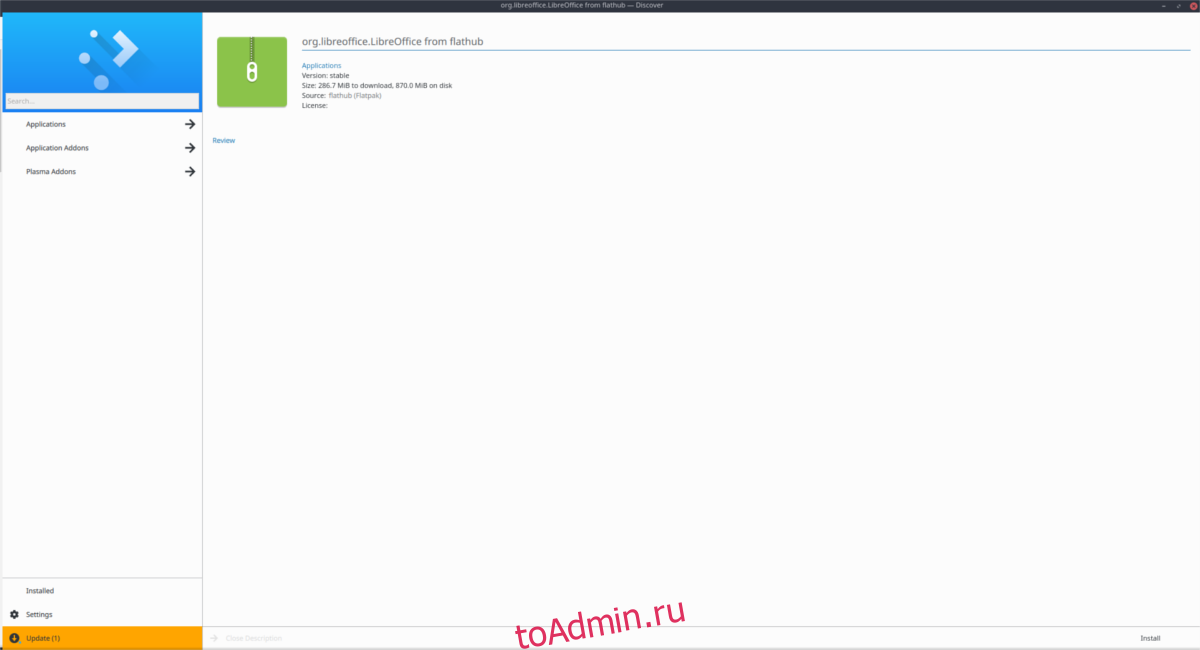Expand the Applications category arrow
1200x650 pixels.
189,124
